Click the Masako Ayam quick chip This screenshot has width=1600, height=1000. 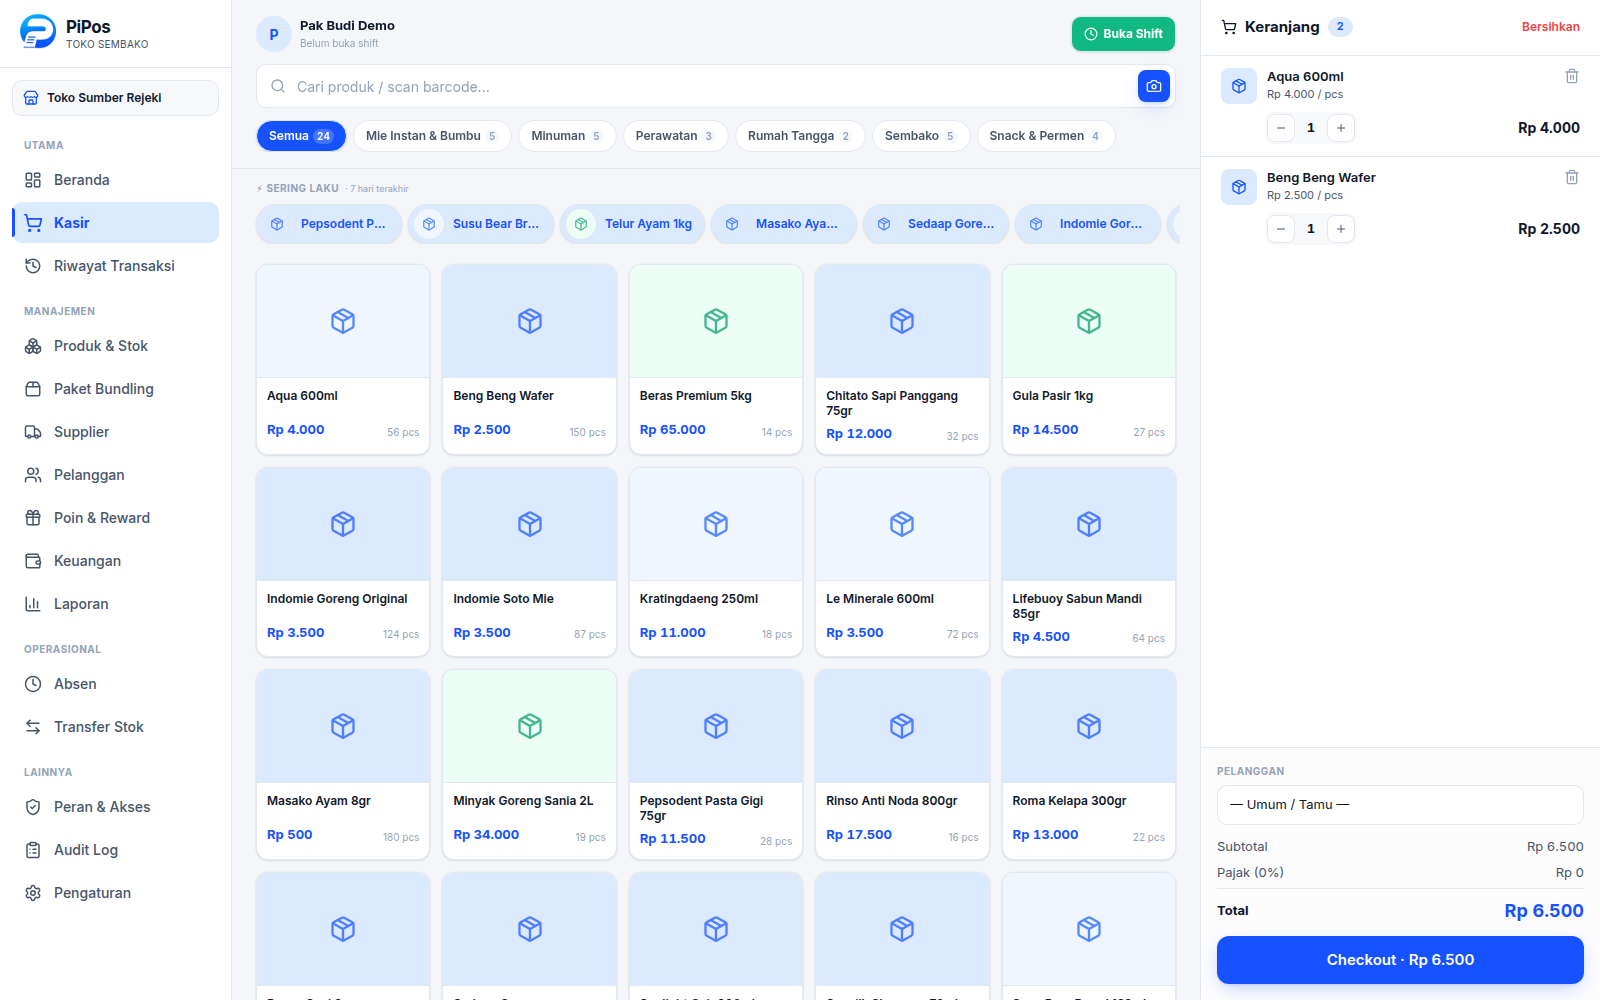[784, 224]
